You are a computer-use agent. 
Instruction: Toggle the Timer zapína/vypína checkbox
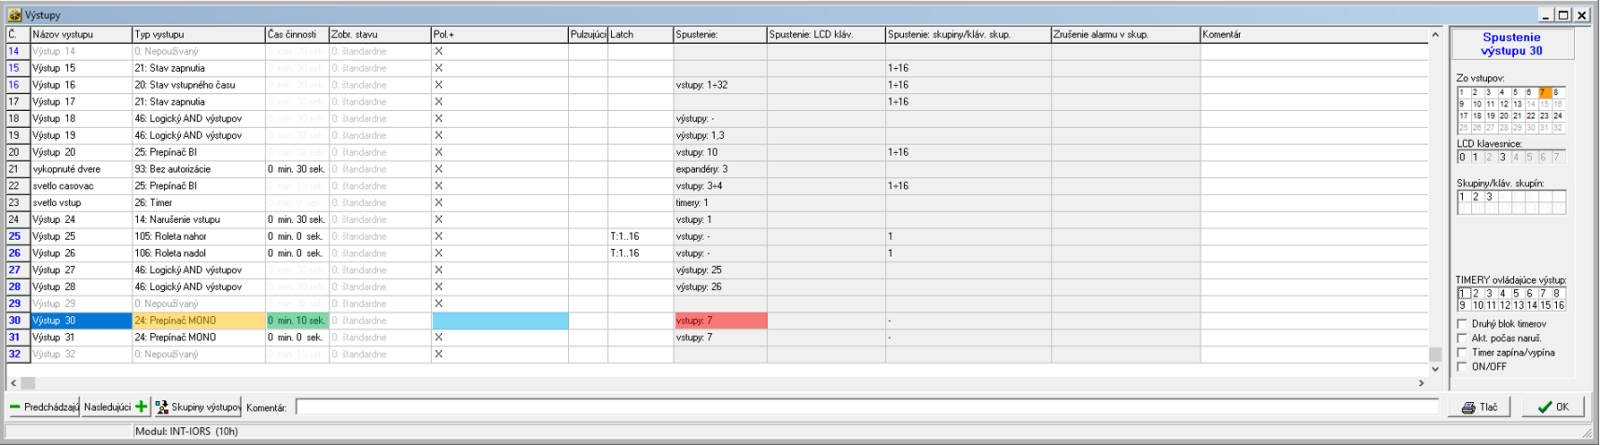[x=1462, y=352]
